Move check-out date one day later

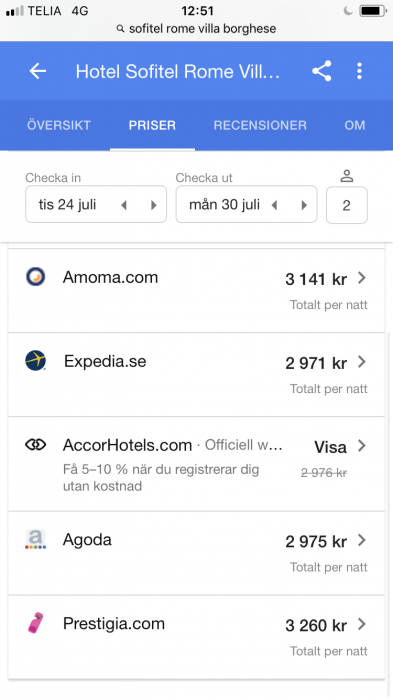304,205
